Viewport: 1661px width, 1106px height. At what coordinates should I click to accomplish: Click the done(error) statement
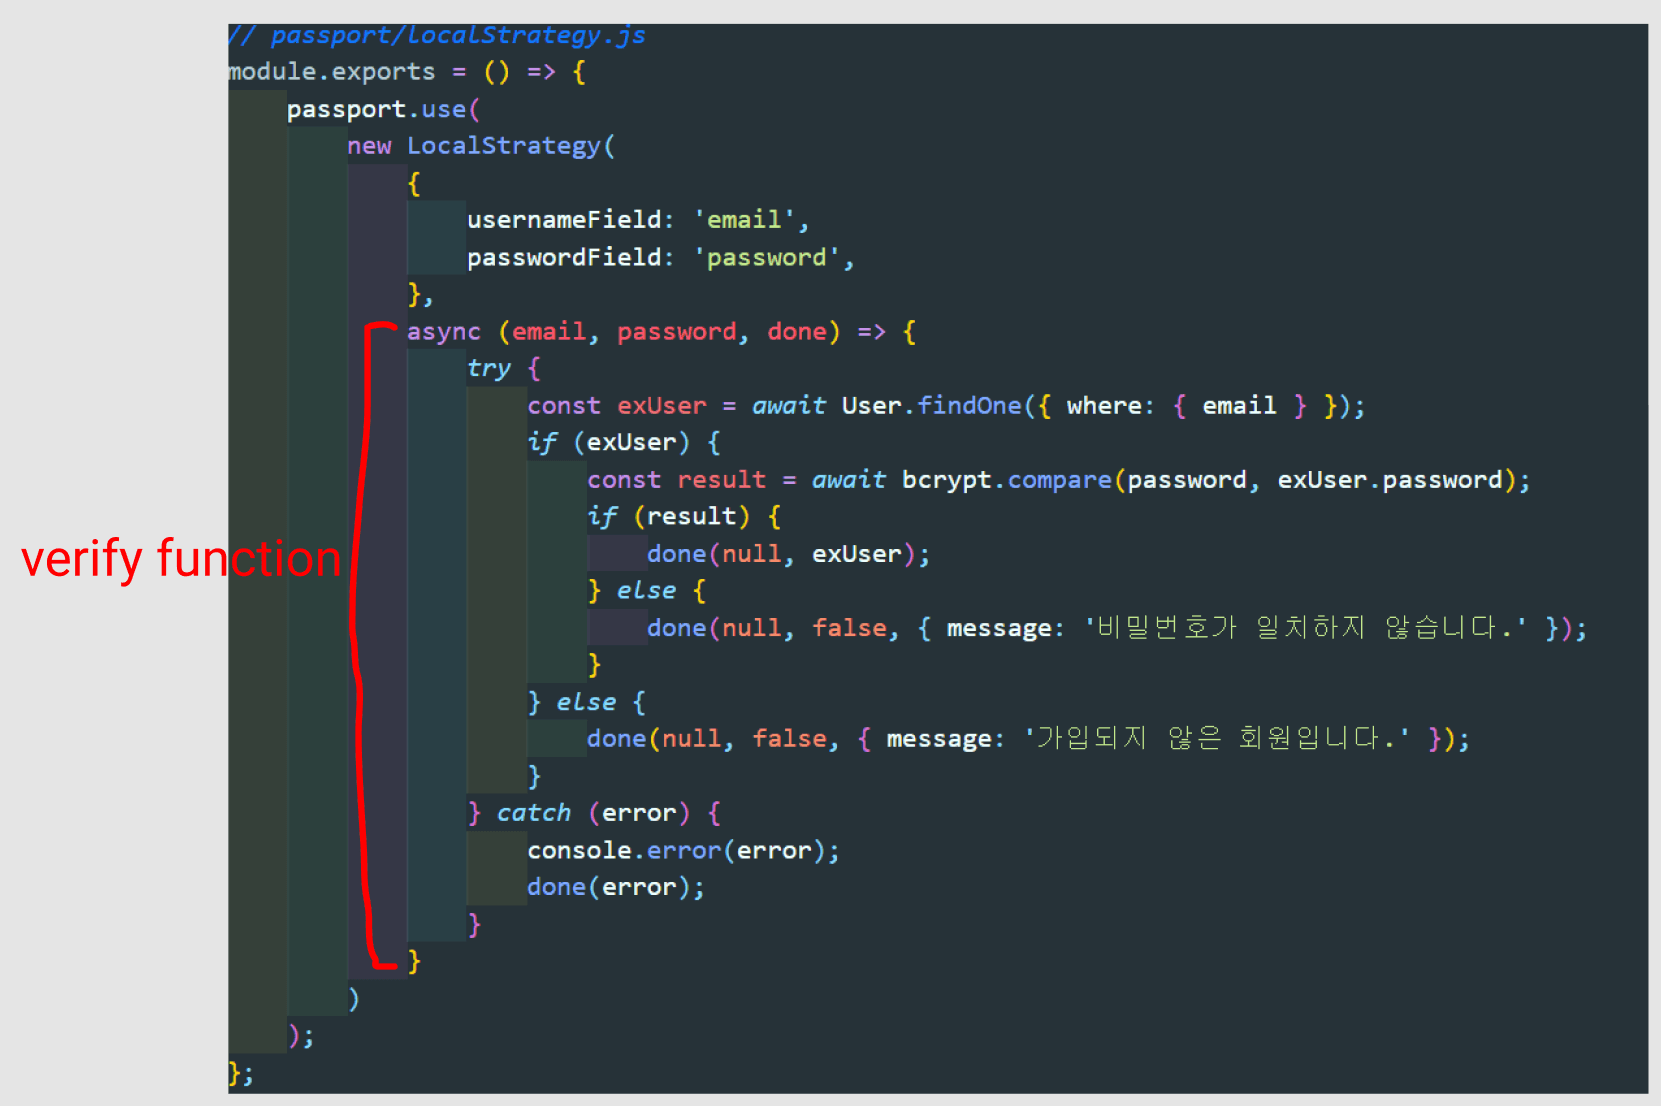pos(615,887)
